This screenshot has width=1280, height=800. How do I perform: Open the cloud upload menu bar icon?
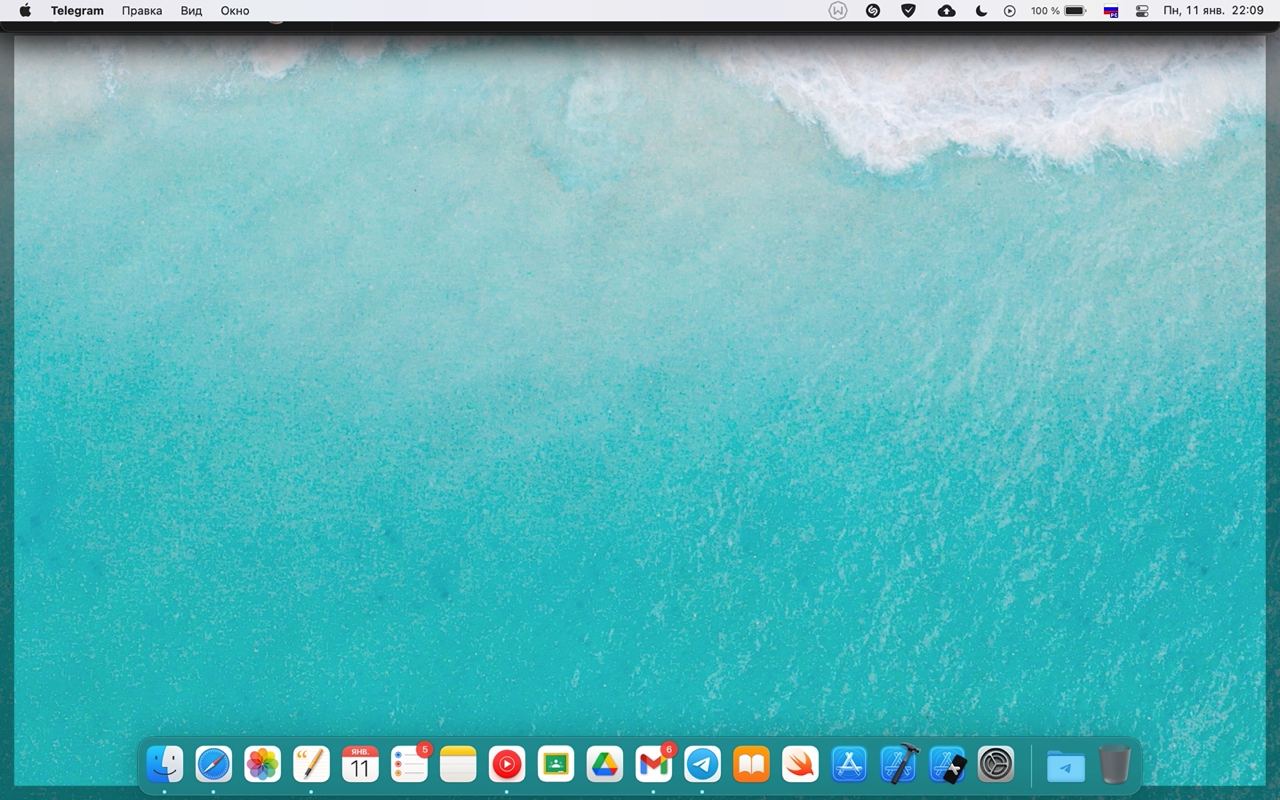tap(946, 11)
